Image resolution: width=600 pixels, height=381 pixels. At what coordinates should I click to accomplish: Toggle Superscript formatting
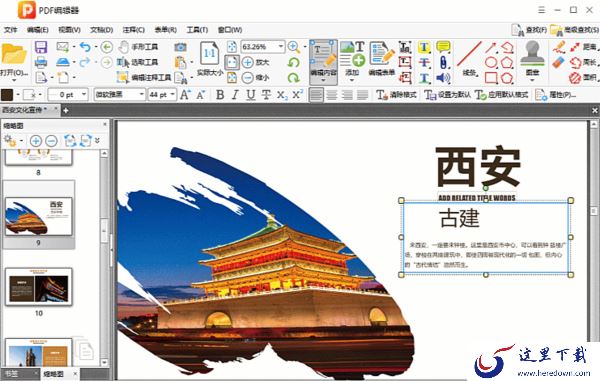pyautogui.click(x=297, y=94)
